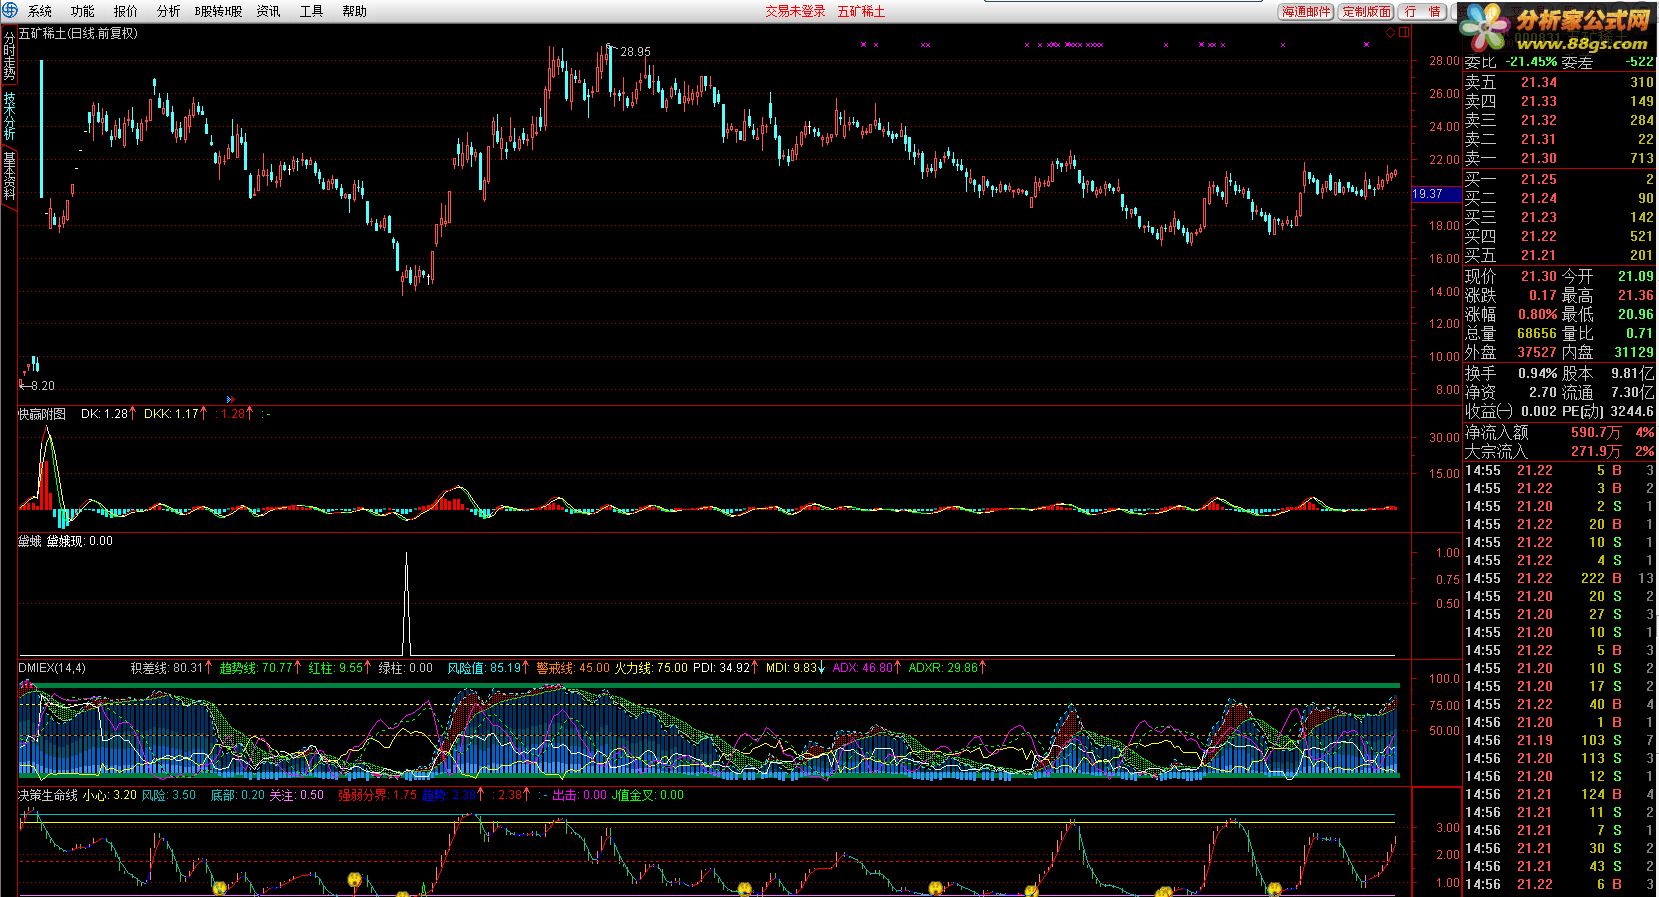Click the 火力线: 75.00 value
1659x897 pixels.
[650, 667]
